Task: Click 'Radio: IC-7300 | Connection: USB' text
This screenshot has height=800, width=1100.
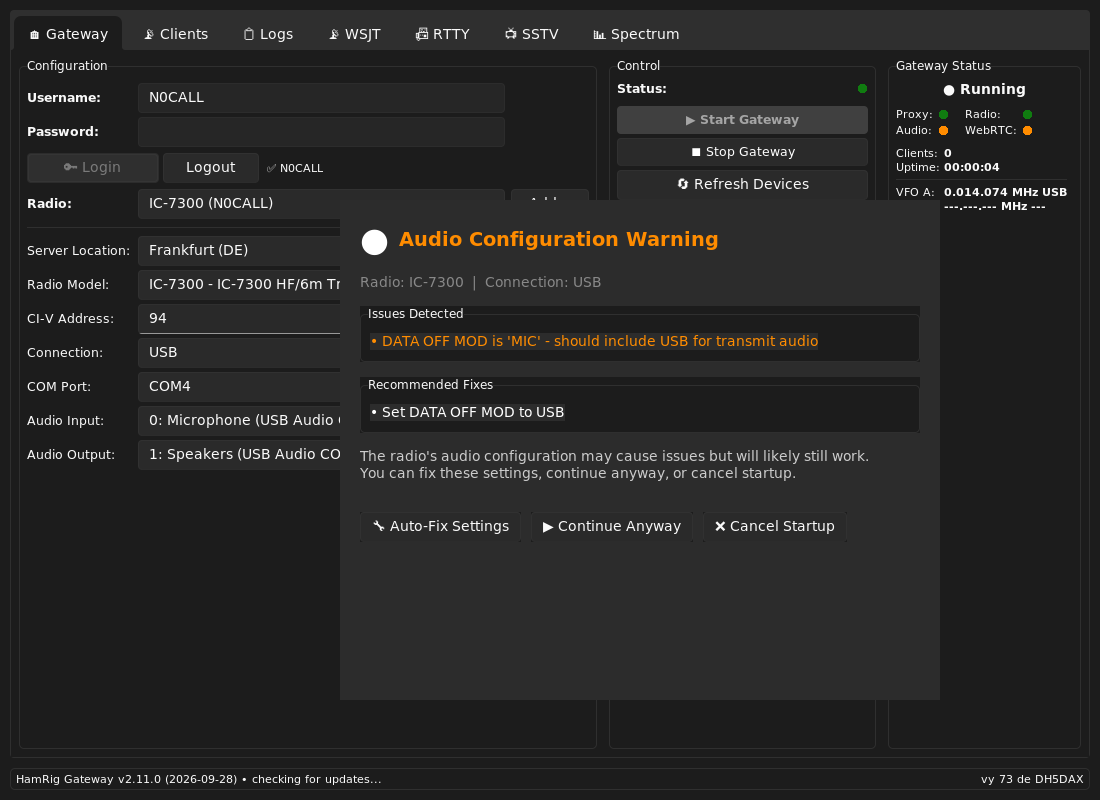Action: tap(481, 282)
